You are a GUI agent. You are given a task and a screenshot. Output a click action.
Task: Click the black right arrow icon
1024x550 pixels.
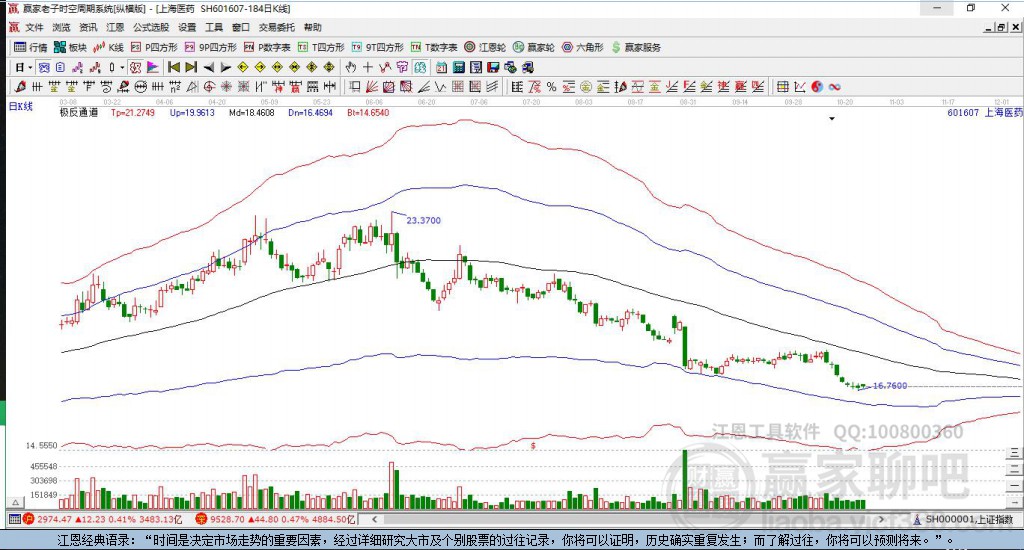225,67
